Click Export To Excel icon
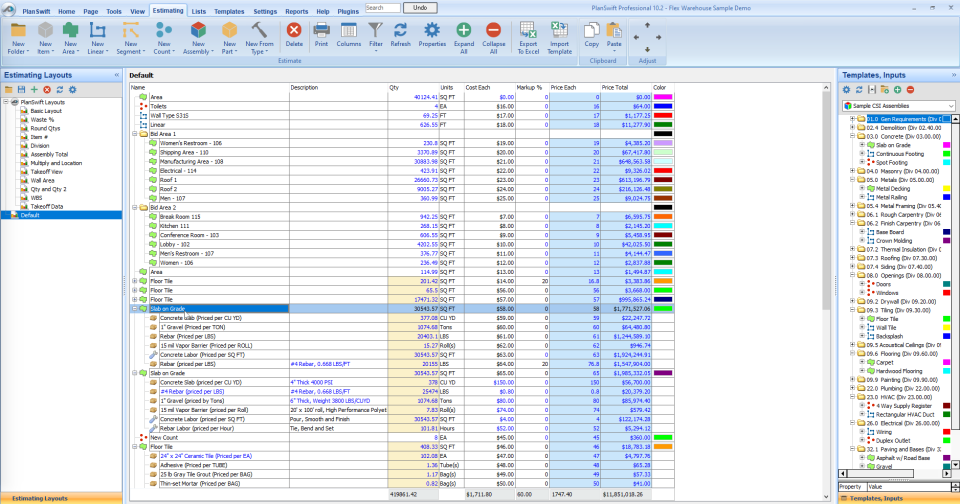Viewport: 960px width, 504px height. coord(528,30)
